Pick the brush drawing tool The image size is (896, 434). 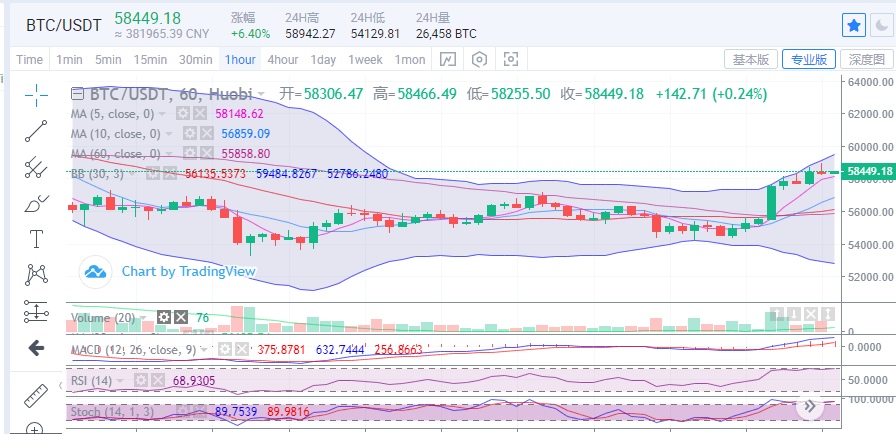pos(37,203)
